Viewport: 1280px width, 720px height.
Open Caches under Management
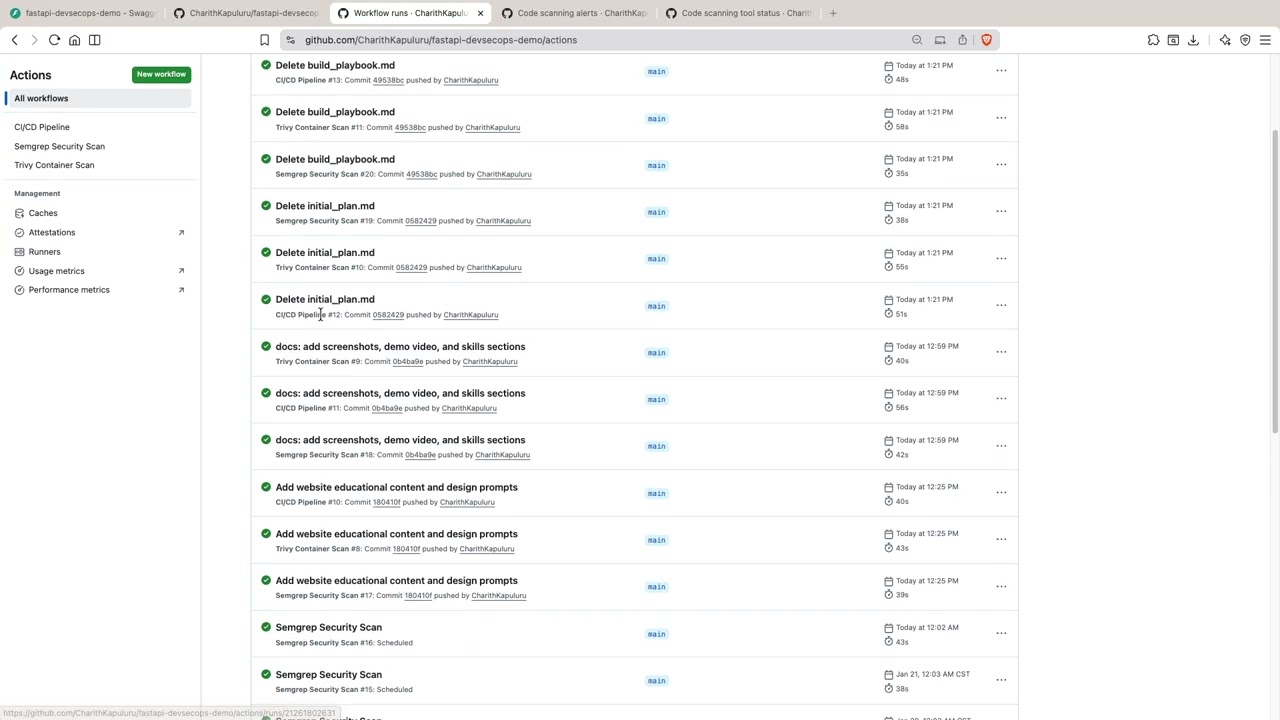(x=43, y=213)
